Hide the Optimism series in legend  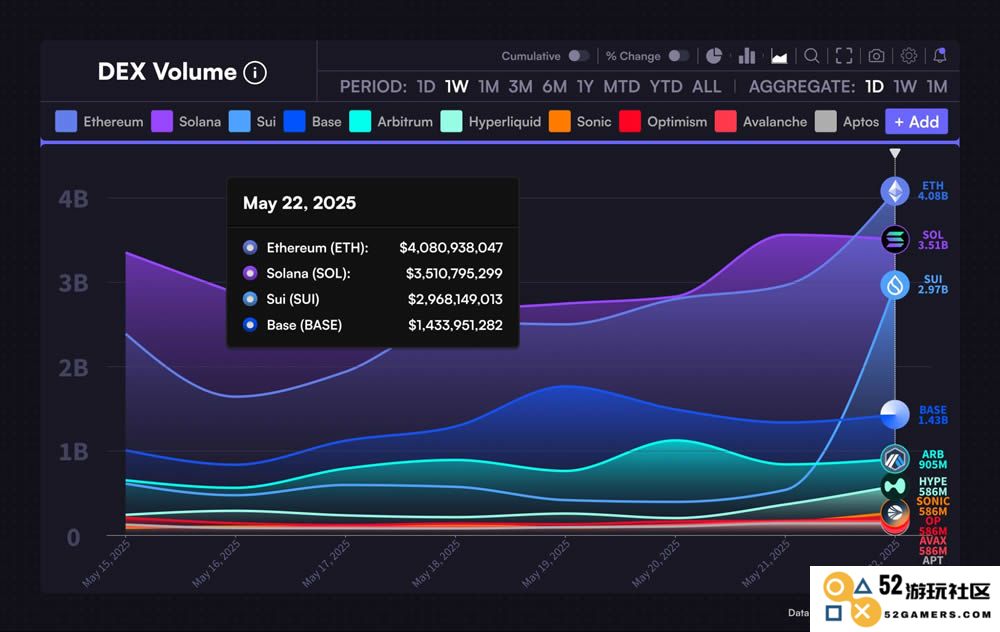tap(663, 122)
